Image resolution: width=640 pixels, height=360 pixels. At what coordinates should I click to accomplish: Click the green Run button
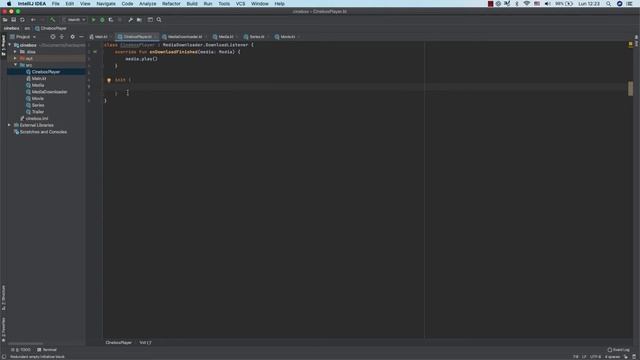tap(93, 20)
